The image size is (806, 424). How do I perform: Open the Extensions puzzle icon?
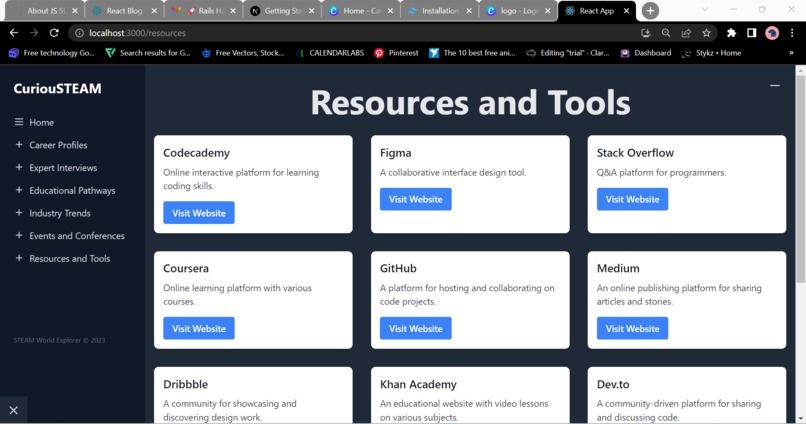point(731,33)
